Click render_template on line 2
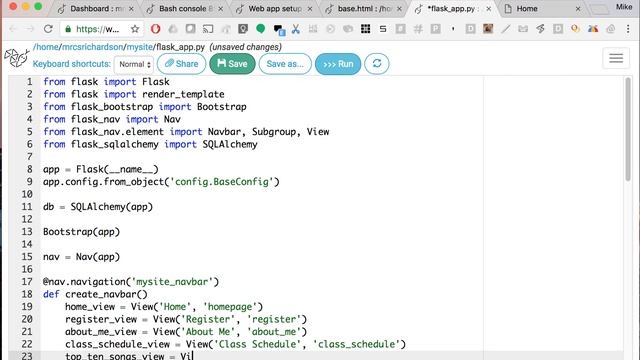The width and height of the screenshot is (640, 360). click(x=183, y=94)
